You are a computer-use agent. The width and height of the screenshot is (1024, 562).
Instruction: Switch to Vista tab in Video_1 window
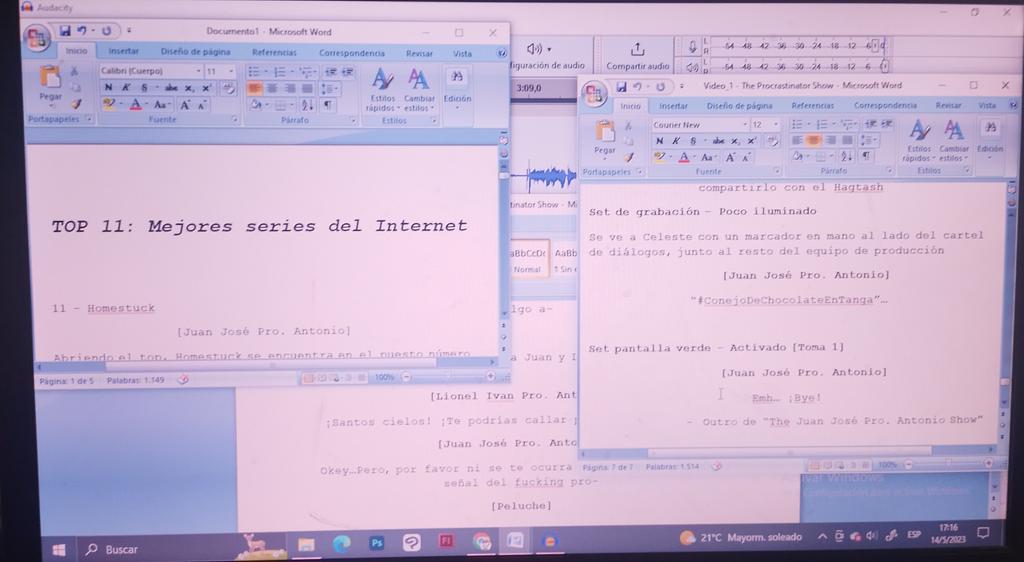[x=987, y=105]
